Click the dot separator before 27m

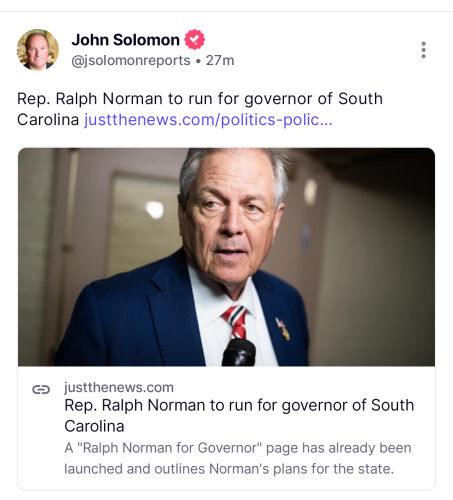coord(198,61)
